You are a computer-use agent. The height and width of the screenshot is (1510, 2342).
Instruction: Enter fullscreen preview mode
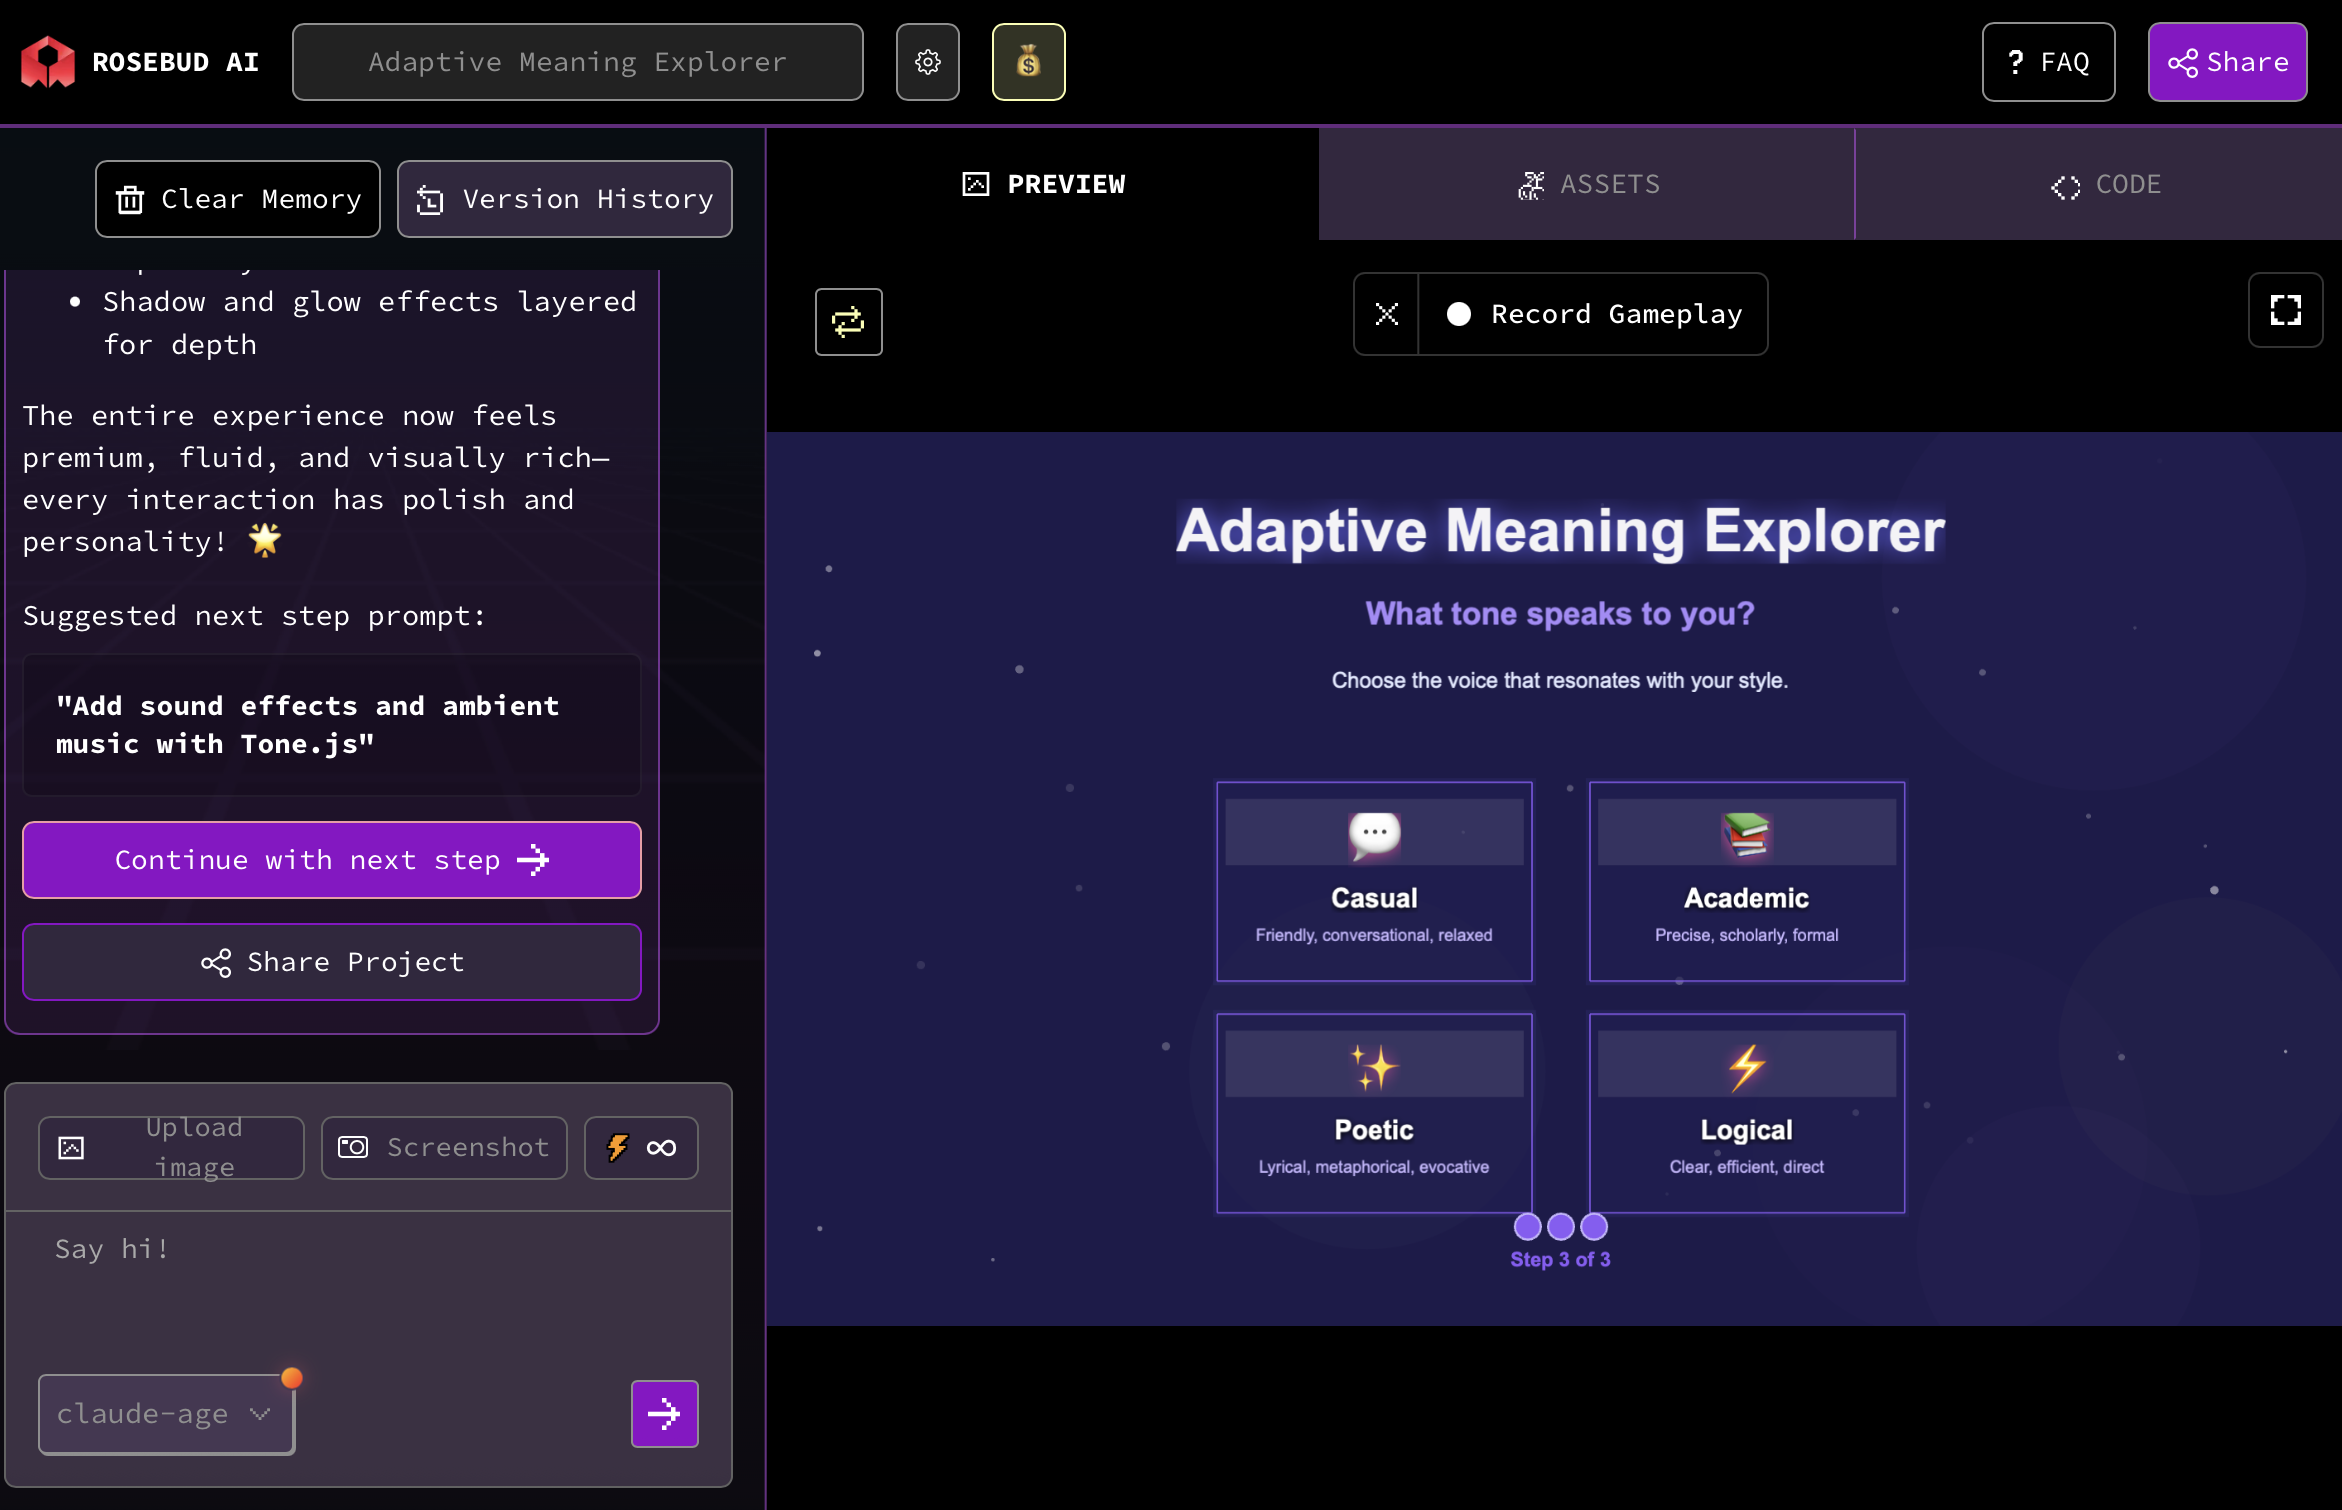point(2285,310)
